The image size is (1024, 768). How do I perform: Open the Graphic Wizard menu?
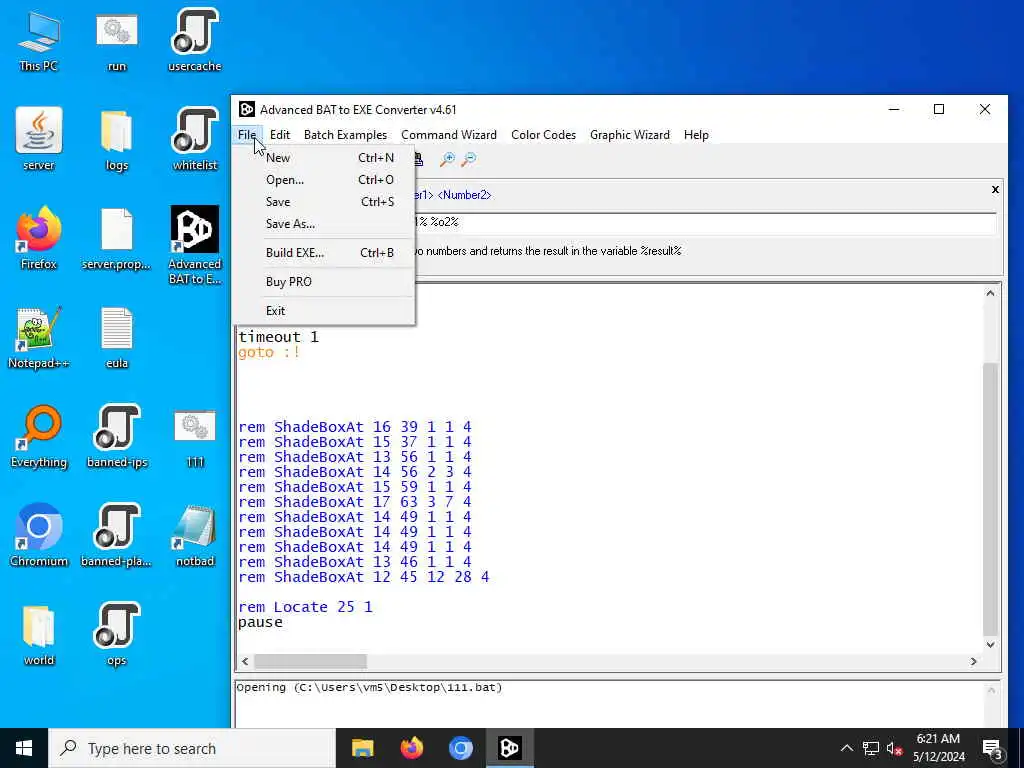pos(630,135)
